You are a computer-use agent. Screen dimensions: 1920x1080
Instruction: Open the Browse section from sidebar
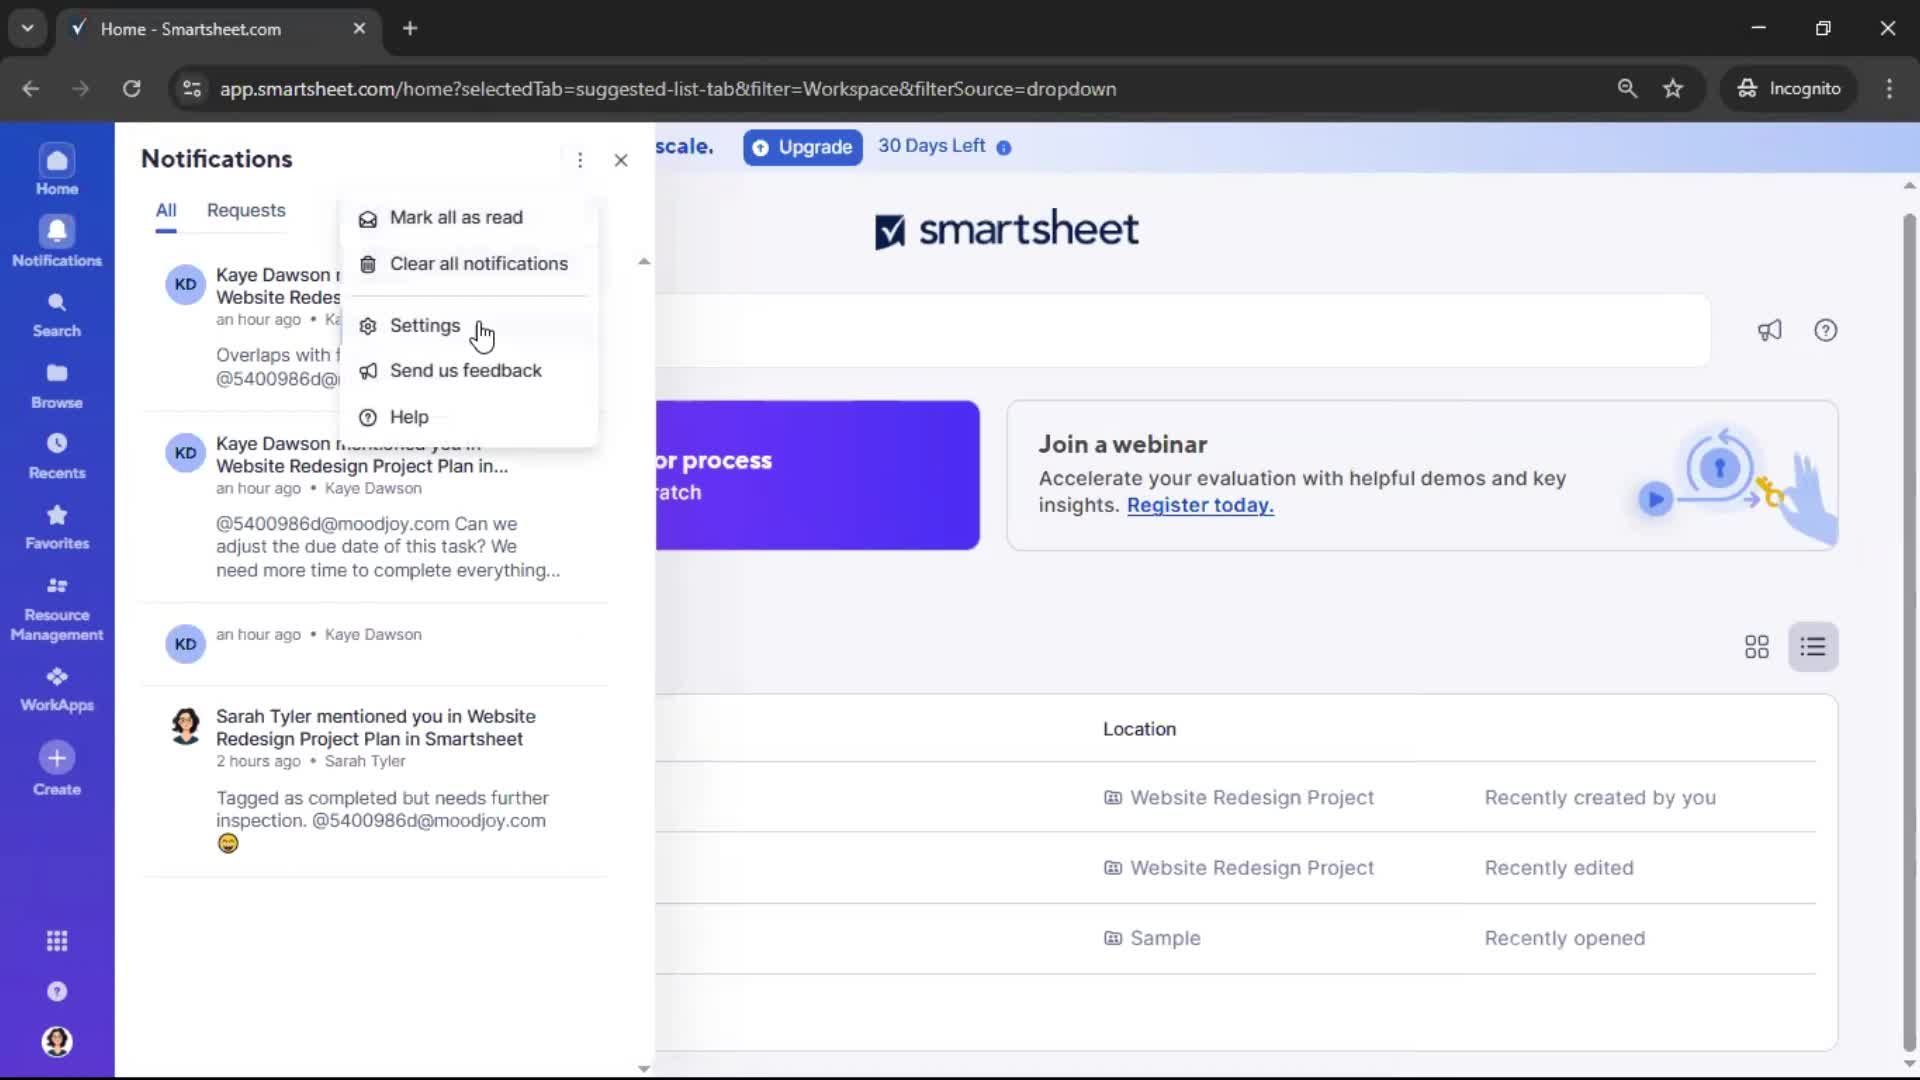(56, 382)
